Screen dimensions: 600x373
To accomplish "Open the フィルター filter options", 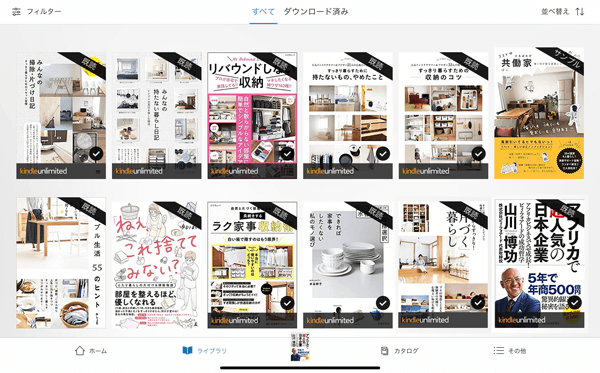I will (x=44, y=12).
